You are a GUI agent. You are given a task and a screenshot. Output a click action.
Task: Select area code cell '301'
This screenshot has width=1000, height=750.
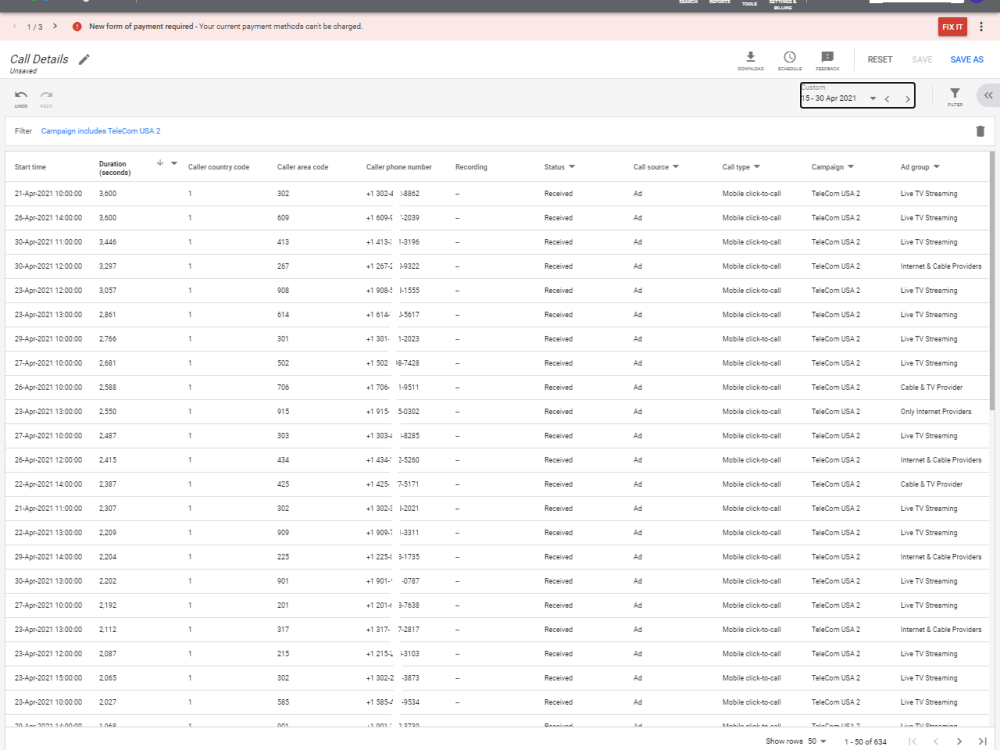283,339
